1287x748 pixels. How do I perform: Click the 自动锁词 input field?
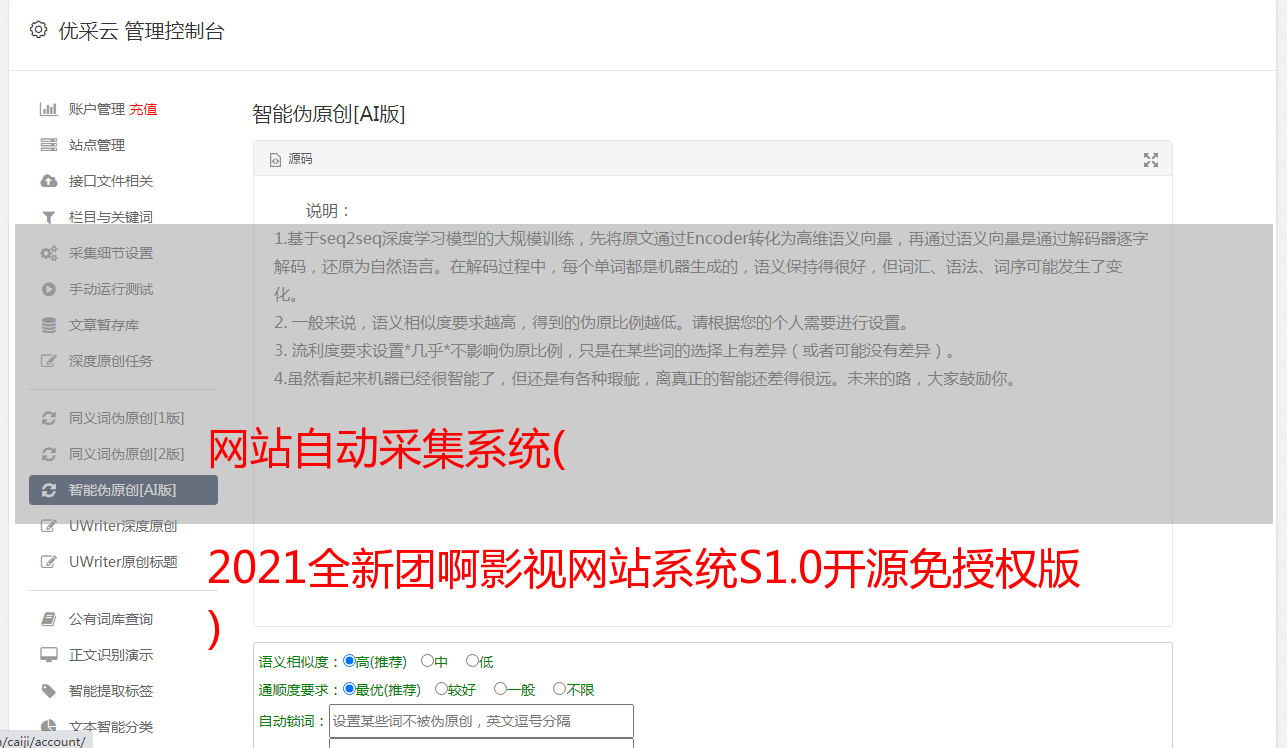coord(481,721)
